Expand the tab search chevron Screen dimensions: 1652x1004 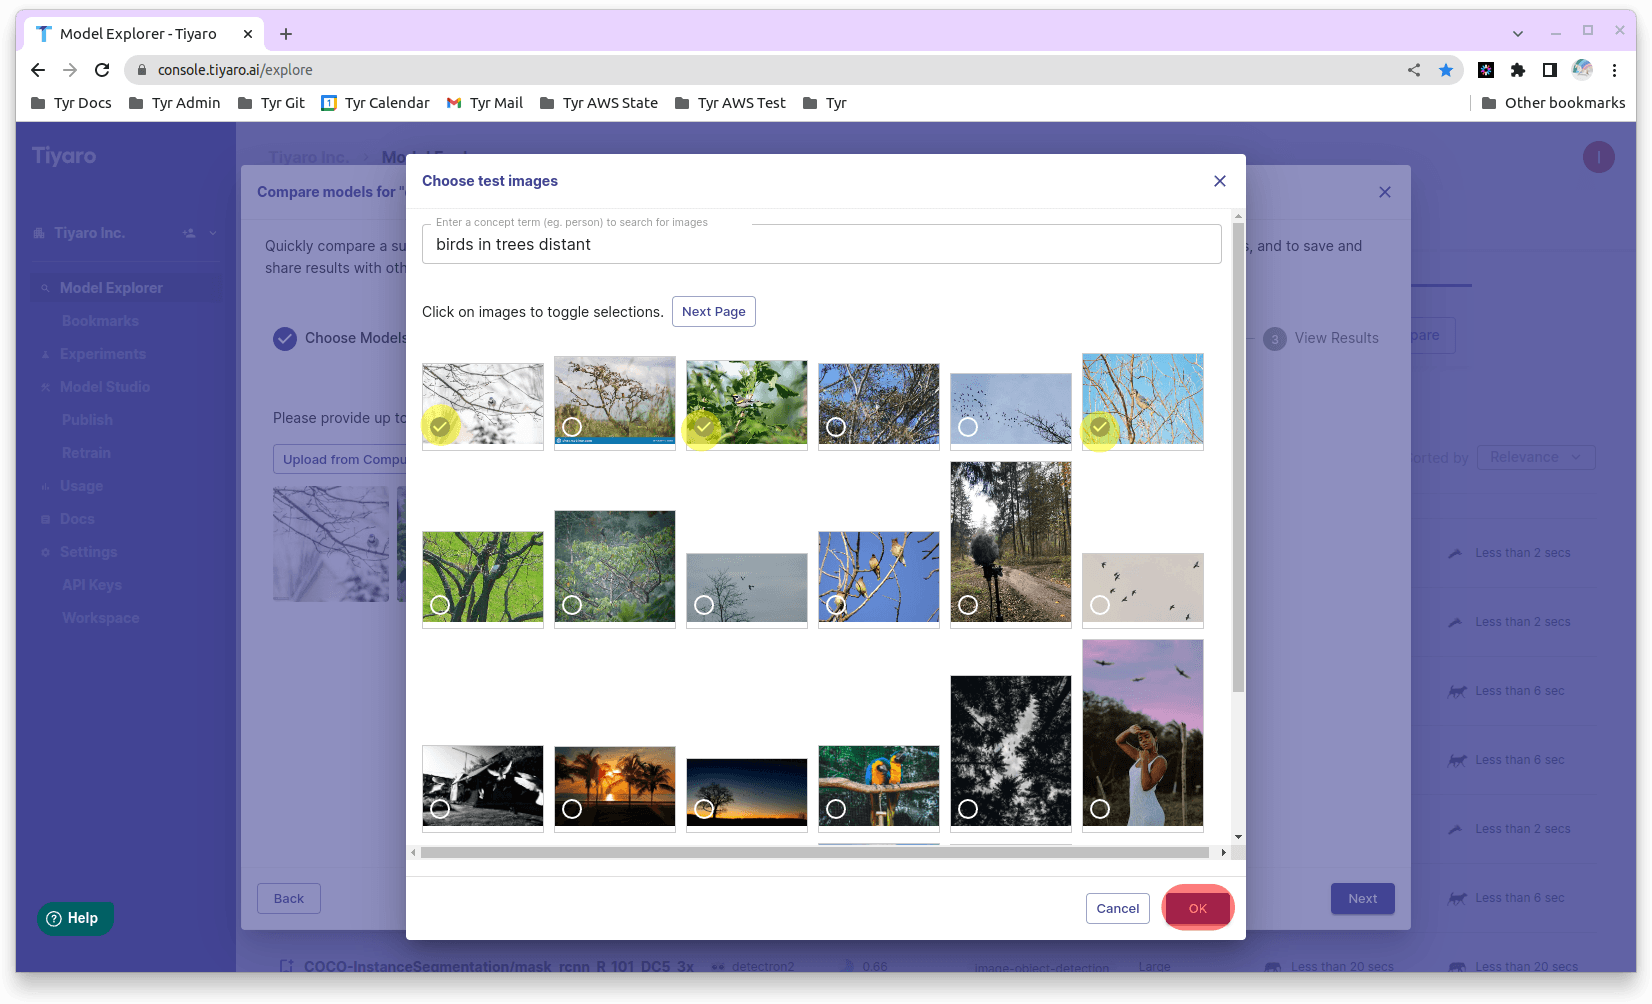tap(1518, 33)
